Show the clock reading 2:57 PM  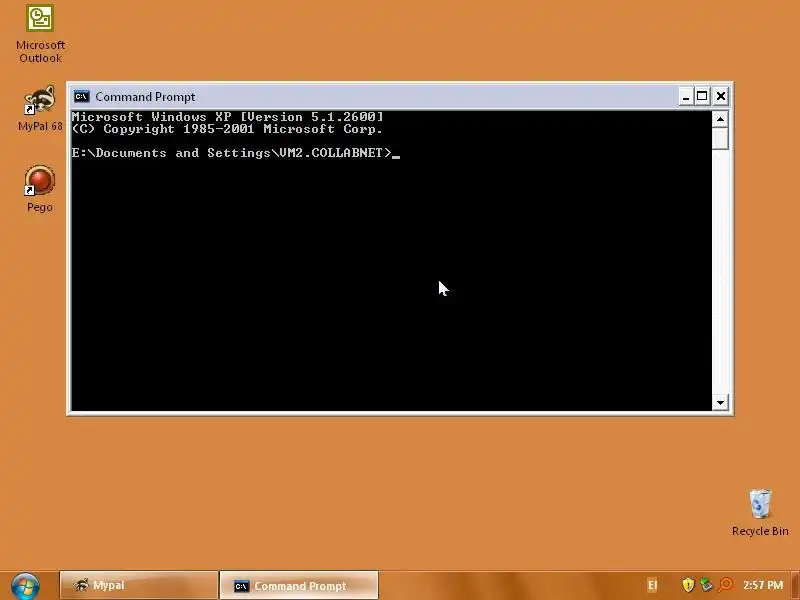pos(763,585)
